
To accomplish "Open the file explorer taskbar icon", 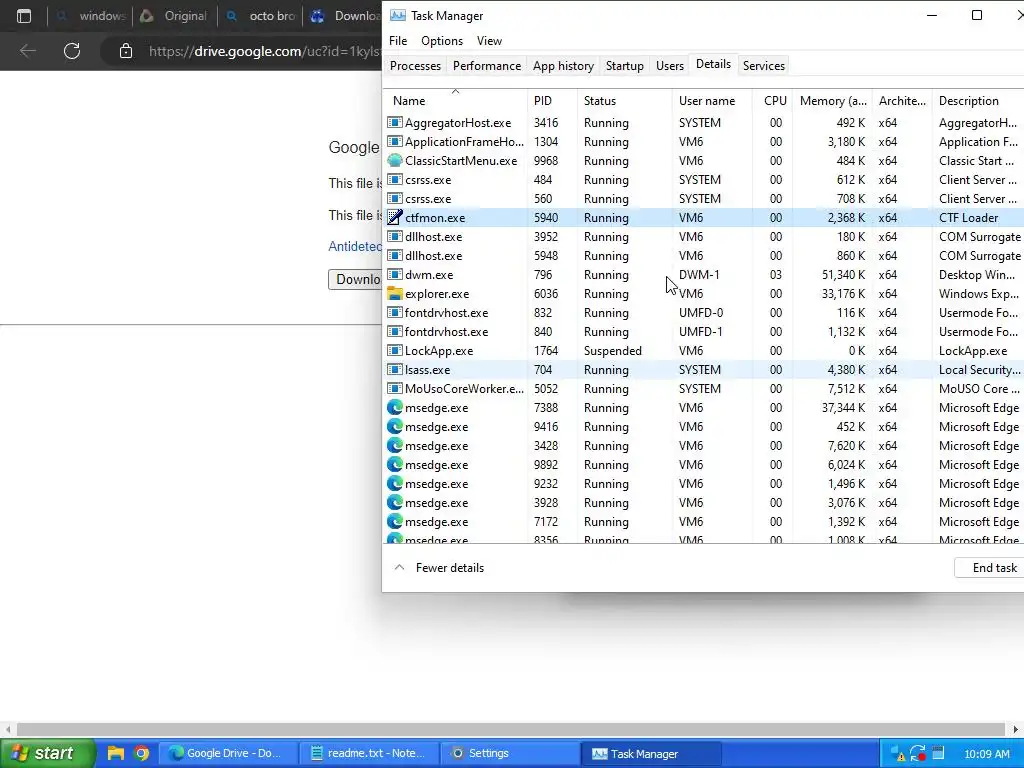I will [116, 753].
